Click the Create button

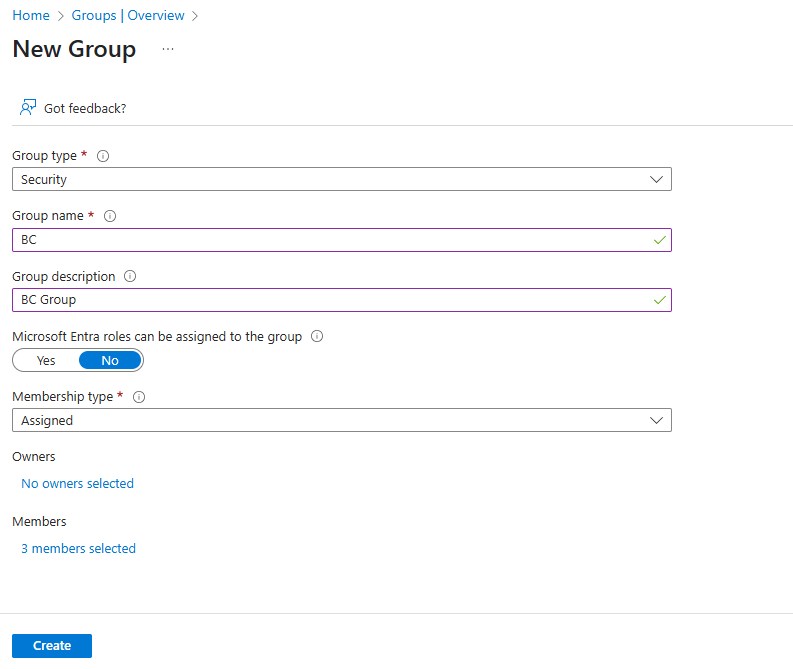52,646
